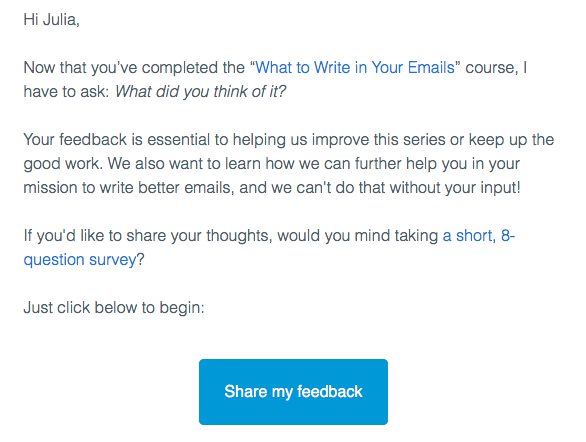The image size is (586, 442).
Task: Follow the "a short, 8-" survey link
Action: coord(479,236)
